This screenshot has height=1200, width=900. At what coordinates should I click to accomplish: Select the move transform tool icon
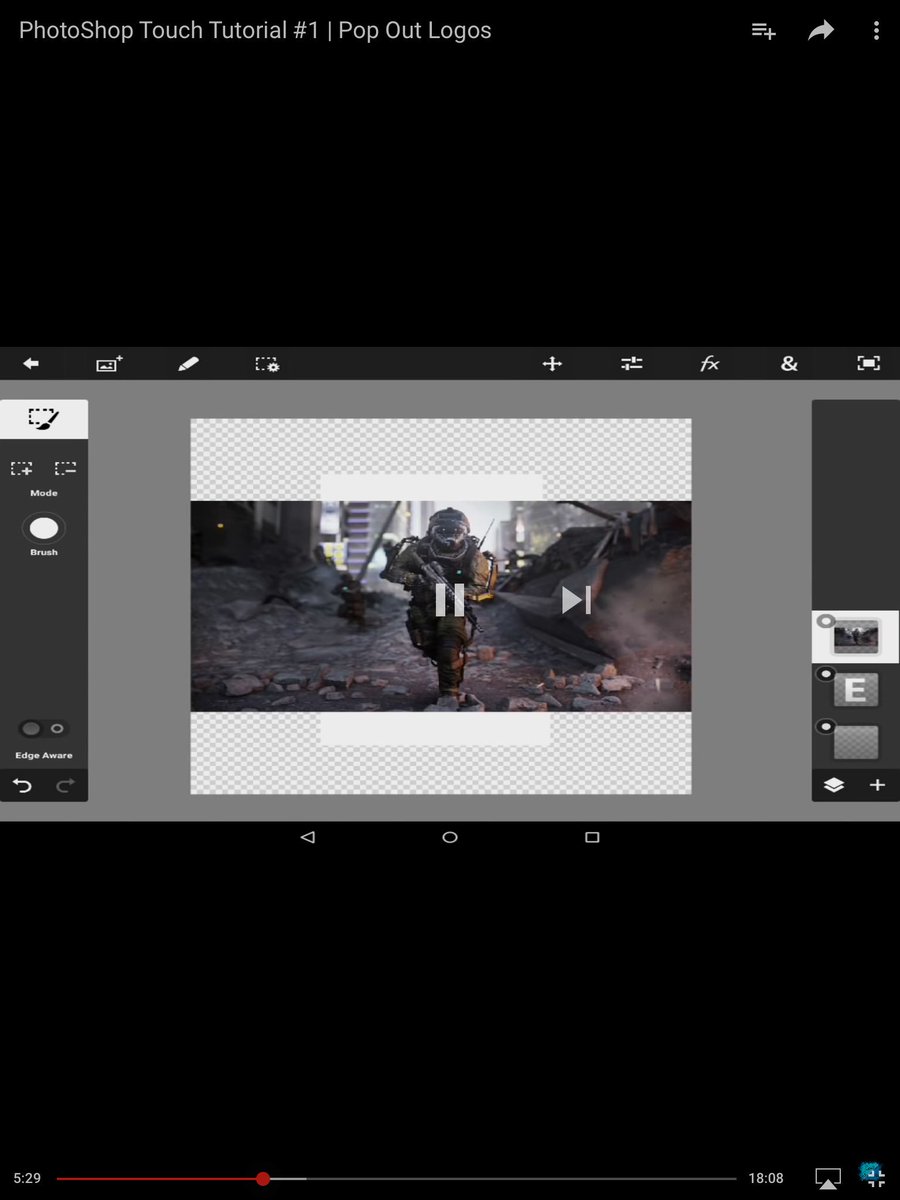(x=552, y=364)
